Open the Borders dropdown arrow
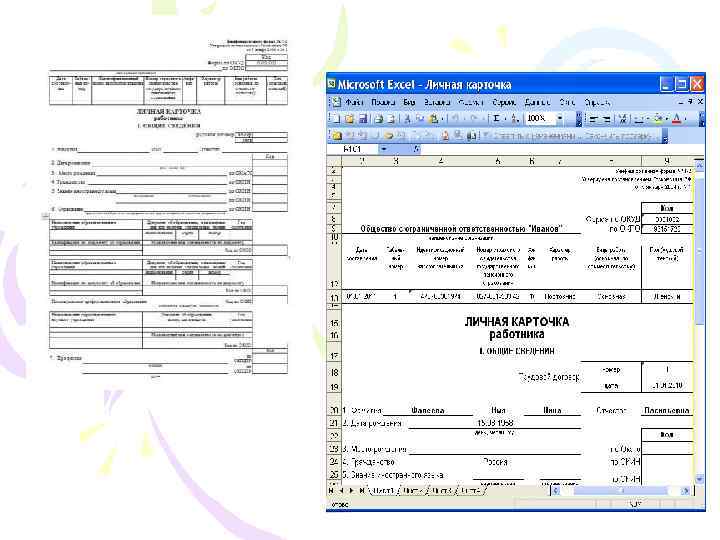The width and height of the screenshot is (720, 540). (x=648, y=119)
